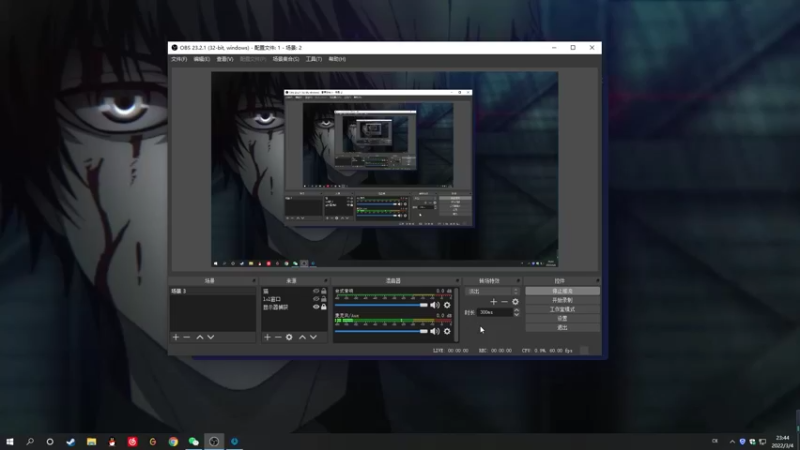Open the gear settings of the mic/Aux audio channel
The image size is (800, 450).
[x=447, y=331]
